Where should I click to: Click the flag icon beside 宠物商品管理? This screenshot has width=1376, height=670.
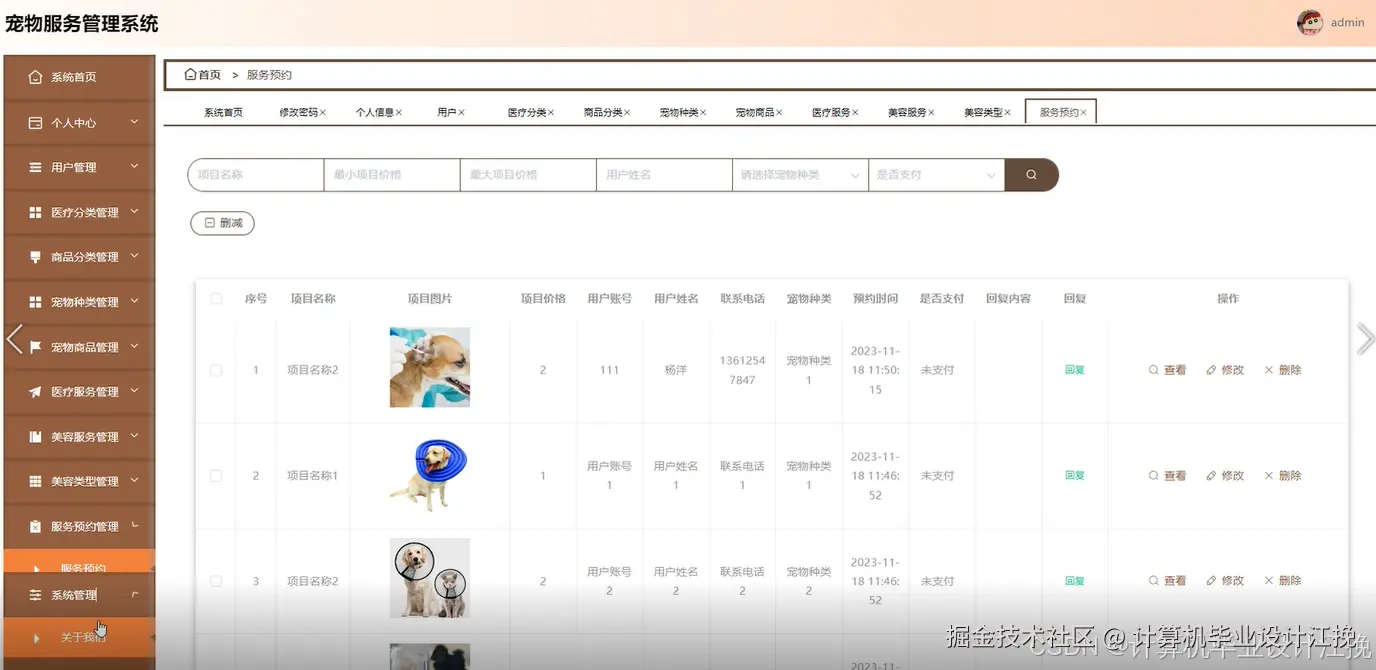[x=35, y=347]
